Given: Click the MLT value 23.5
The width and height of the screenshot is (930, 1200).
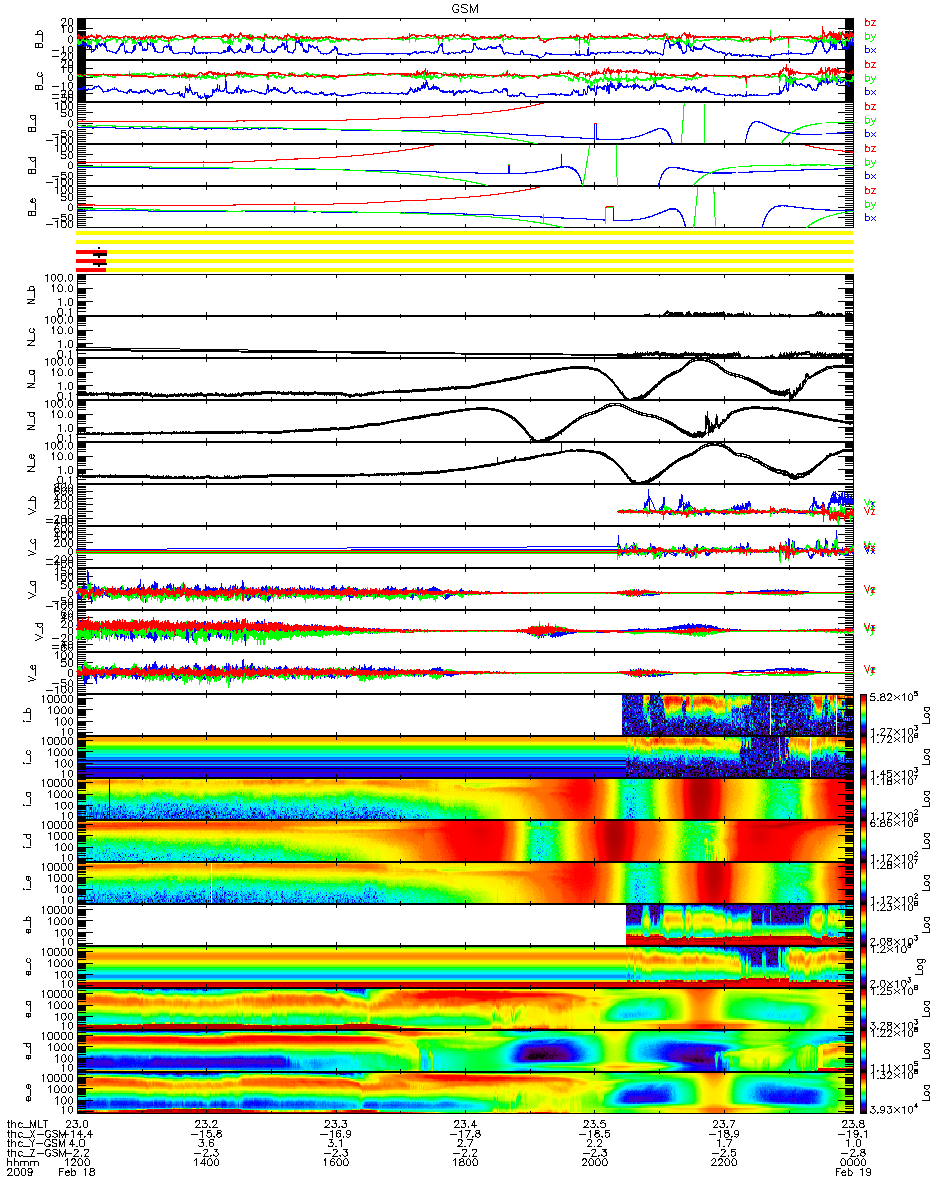Looking at the screenshot, I should [595, 1123].
